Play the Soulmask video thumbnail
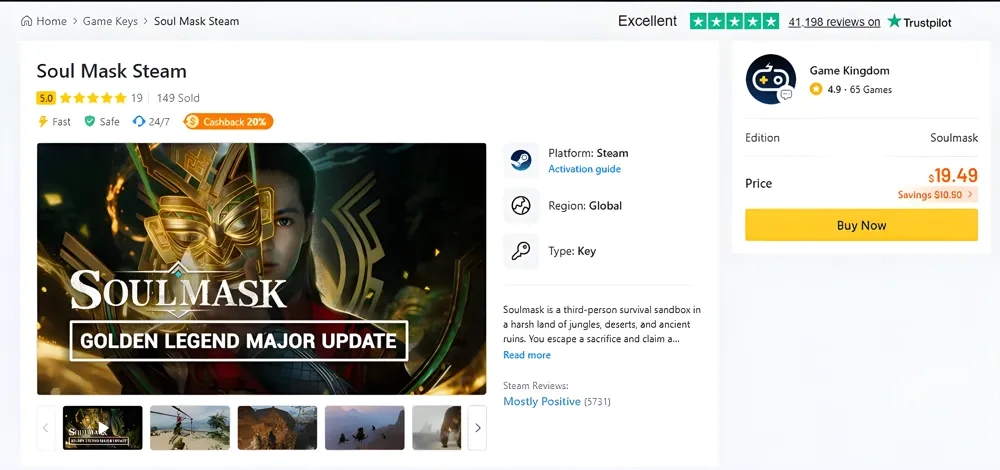 [x=102, y=428]
